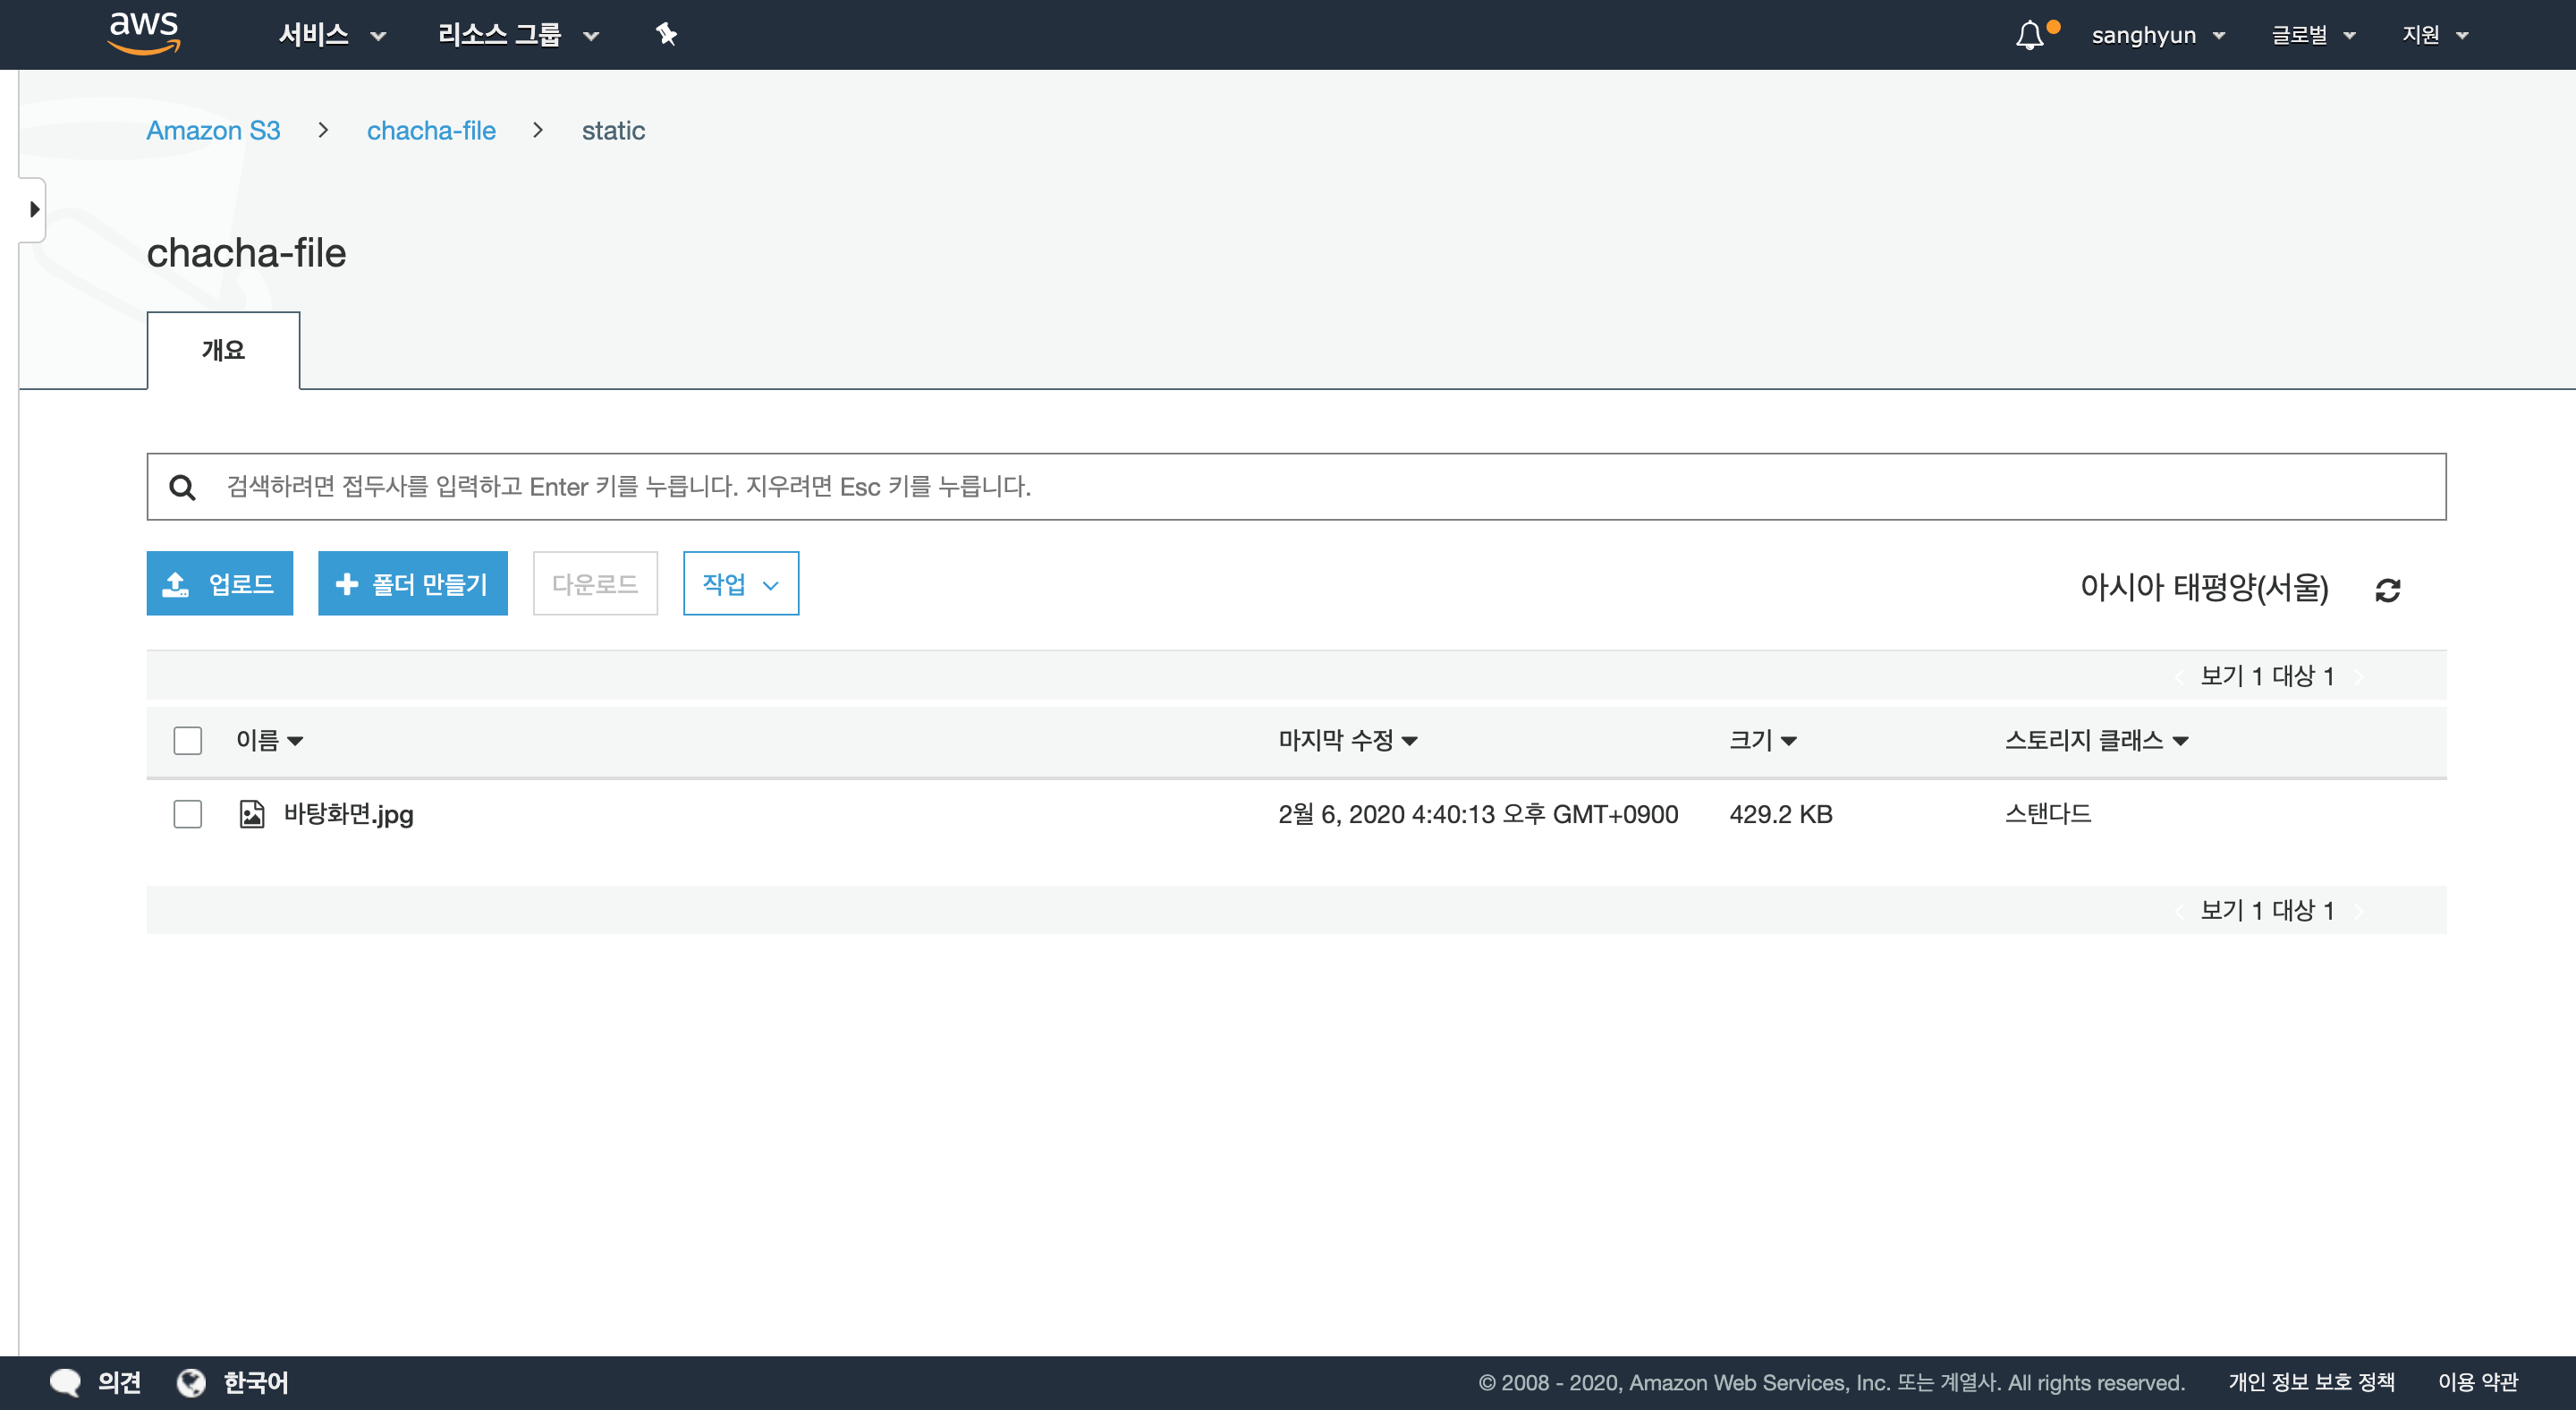Click the 업로드 upload button

[220, 584]
